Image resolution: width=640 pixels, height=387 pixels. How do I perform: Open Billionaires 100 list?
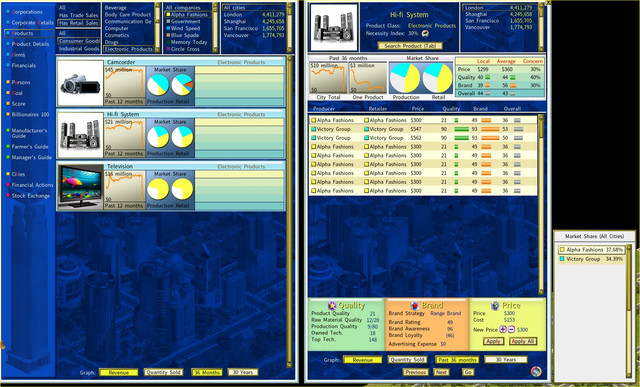[x=30, y=114]
